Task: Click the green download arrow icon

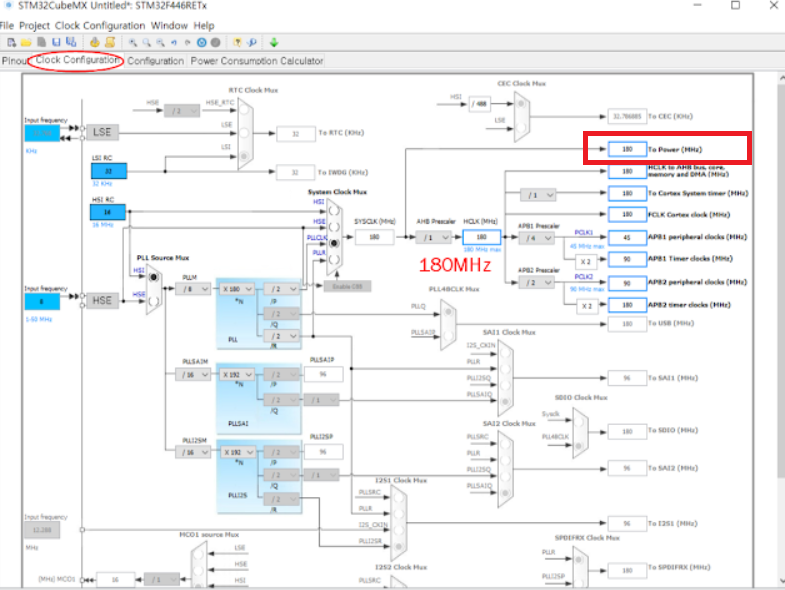Action: (x=274, y=43)
